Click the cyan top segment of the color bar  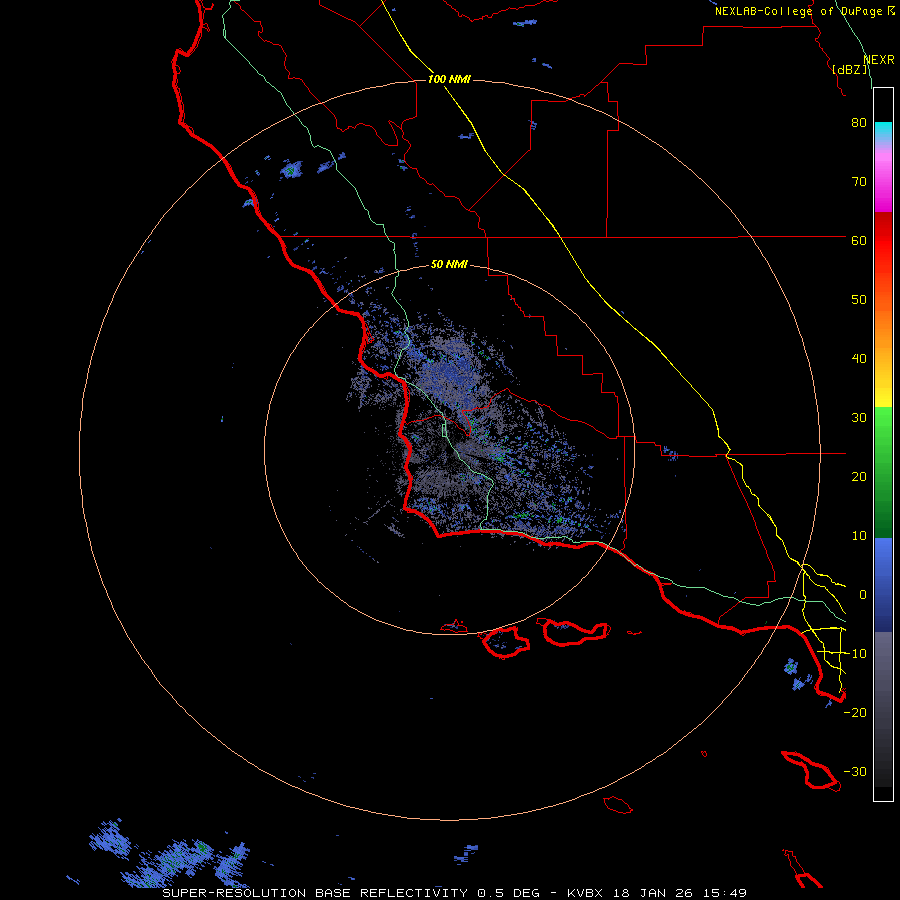coord(883,133)
